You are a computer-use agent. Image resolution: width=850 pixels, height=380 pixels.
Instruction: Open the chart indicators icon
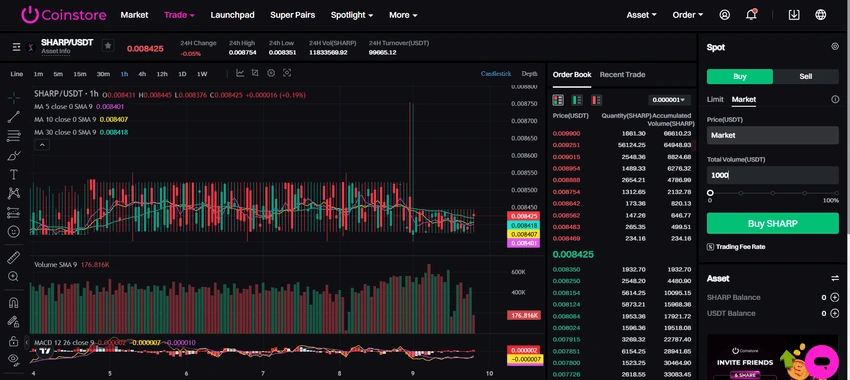[240, 73]
